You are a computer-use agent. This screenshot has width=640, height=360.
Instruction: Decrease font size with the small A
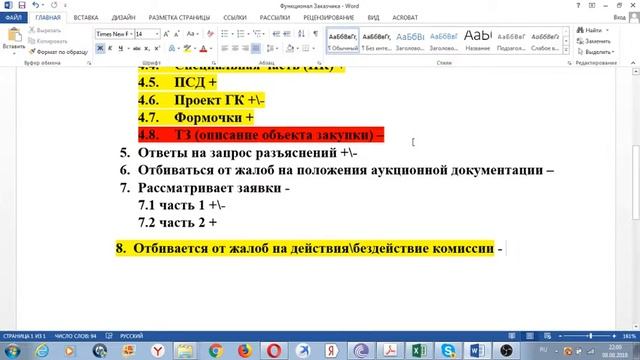click(x=177, y=34)
